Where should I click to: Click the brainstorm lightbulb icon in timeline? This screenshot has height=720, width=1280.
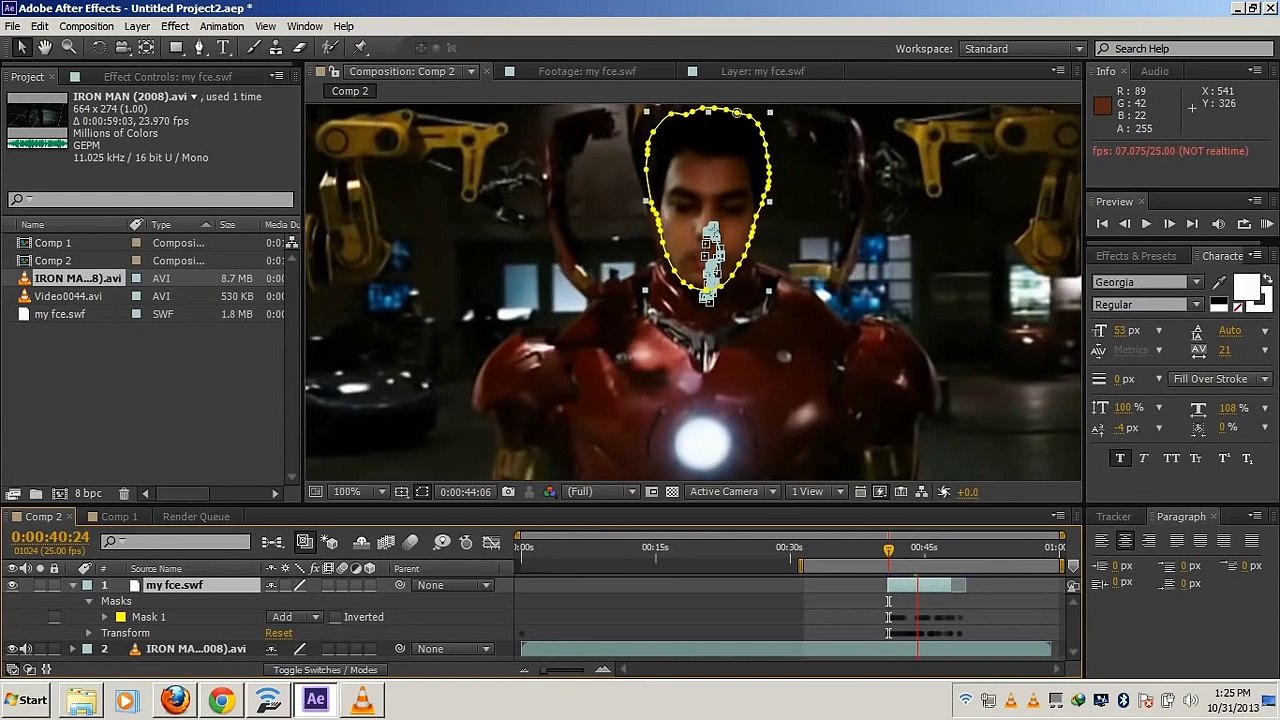442,542
